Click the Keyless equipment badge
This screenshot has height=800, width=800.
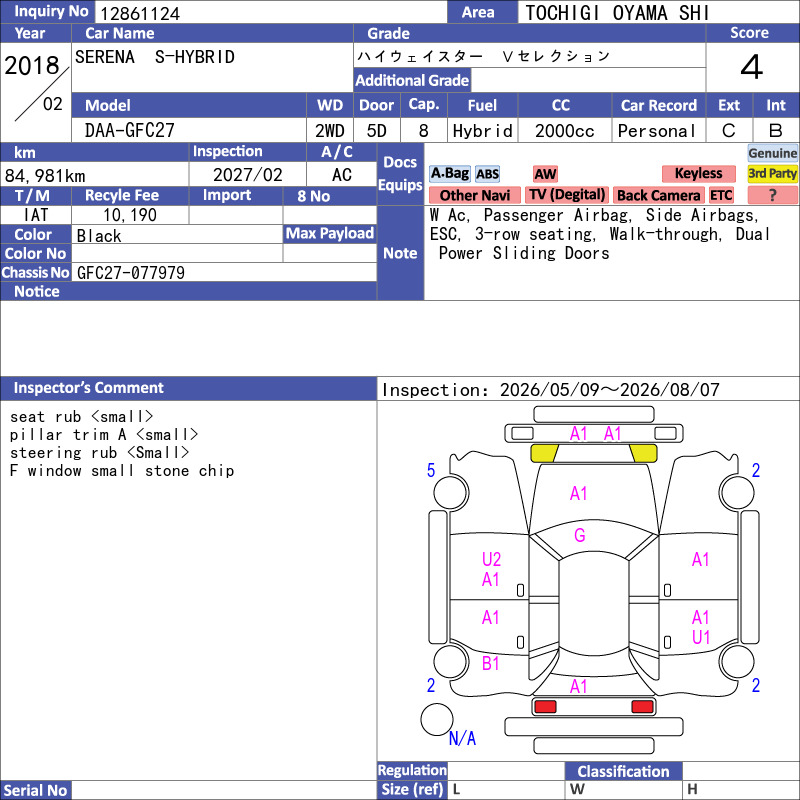[698, 174]
